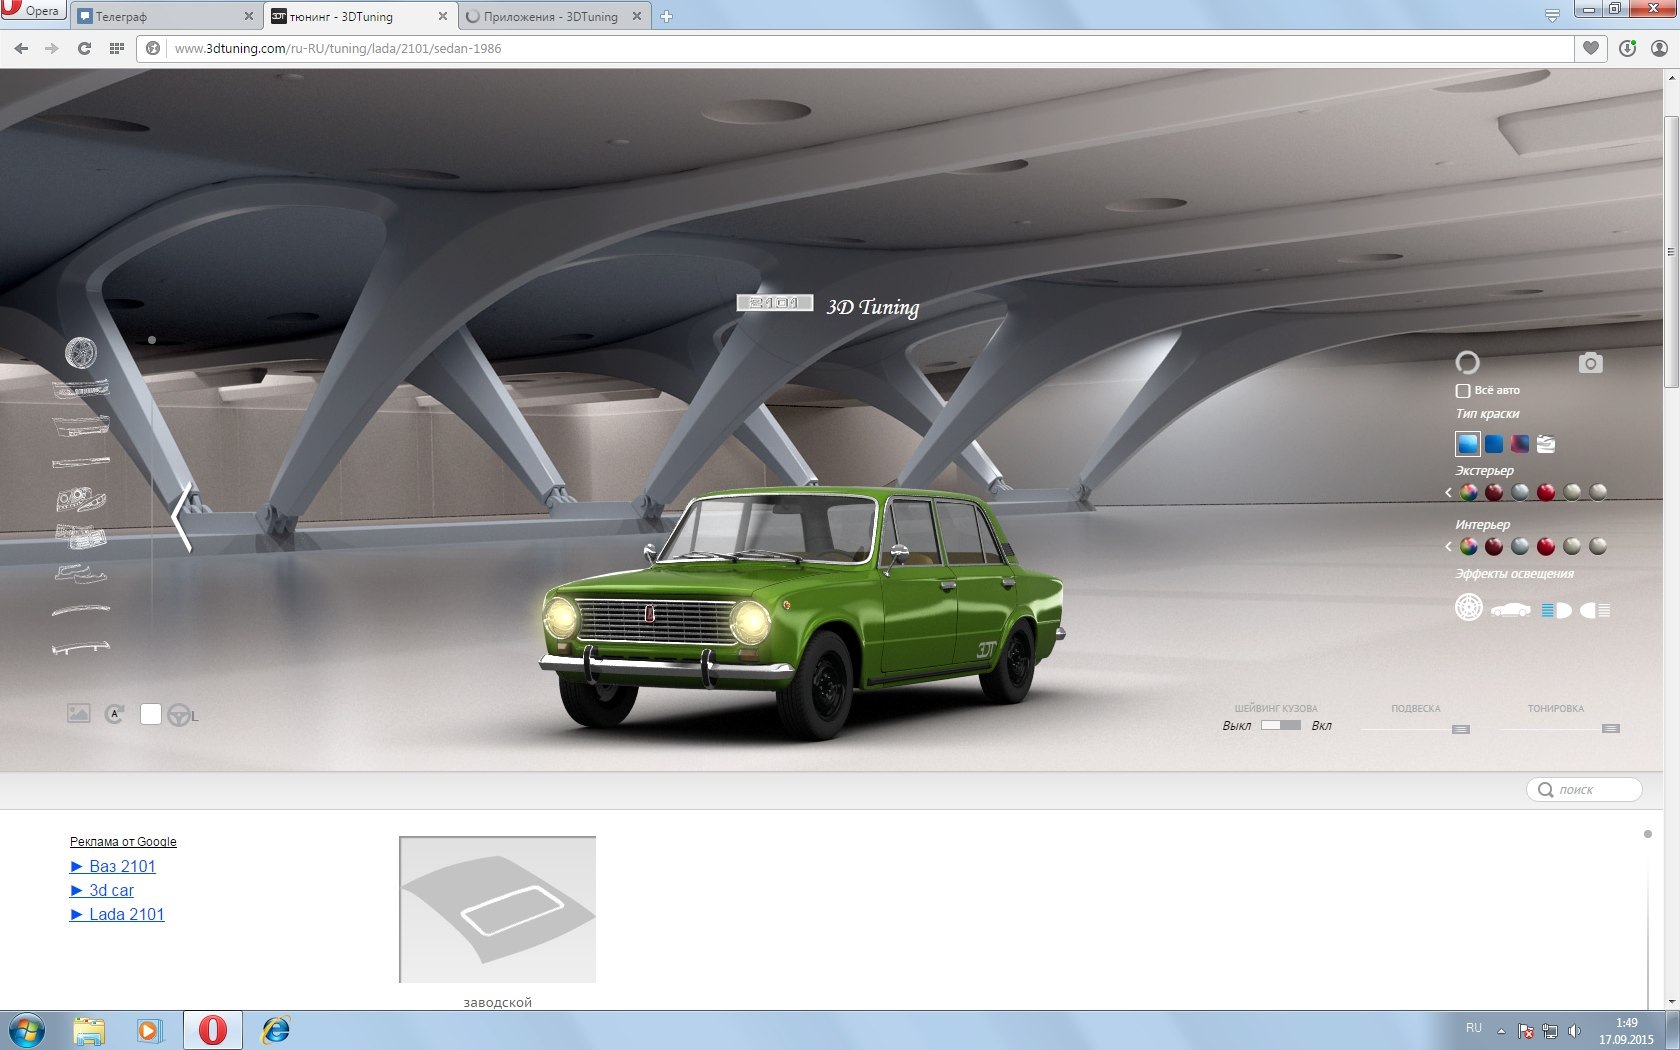
Task: Open the Opera main menu
Action: pyautogui.click(x=32, y=11)
